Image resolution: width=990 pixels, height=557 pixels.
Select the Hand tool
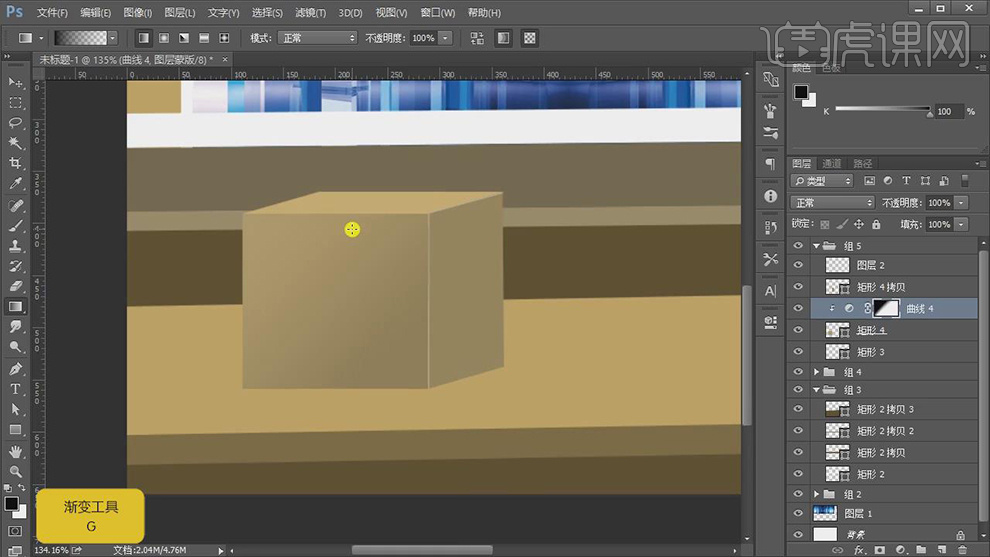point(15,452)
